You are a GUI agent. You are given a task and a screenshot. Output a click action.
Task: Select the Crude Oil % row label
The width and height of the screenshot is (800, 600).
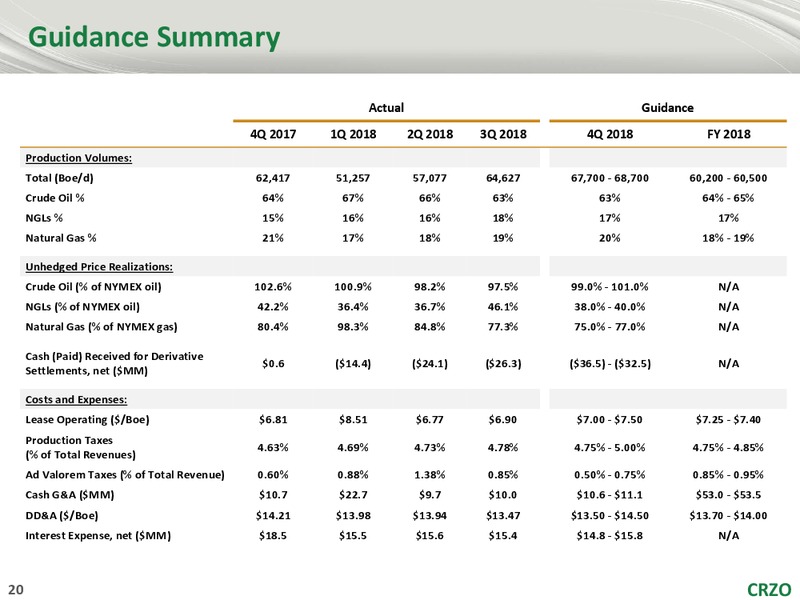click(55, 198)
